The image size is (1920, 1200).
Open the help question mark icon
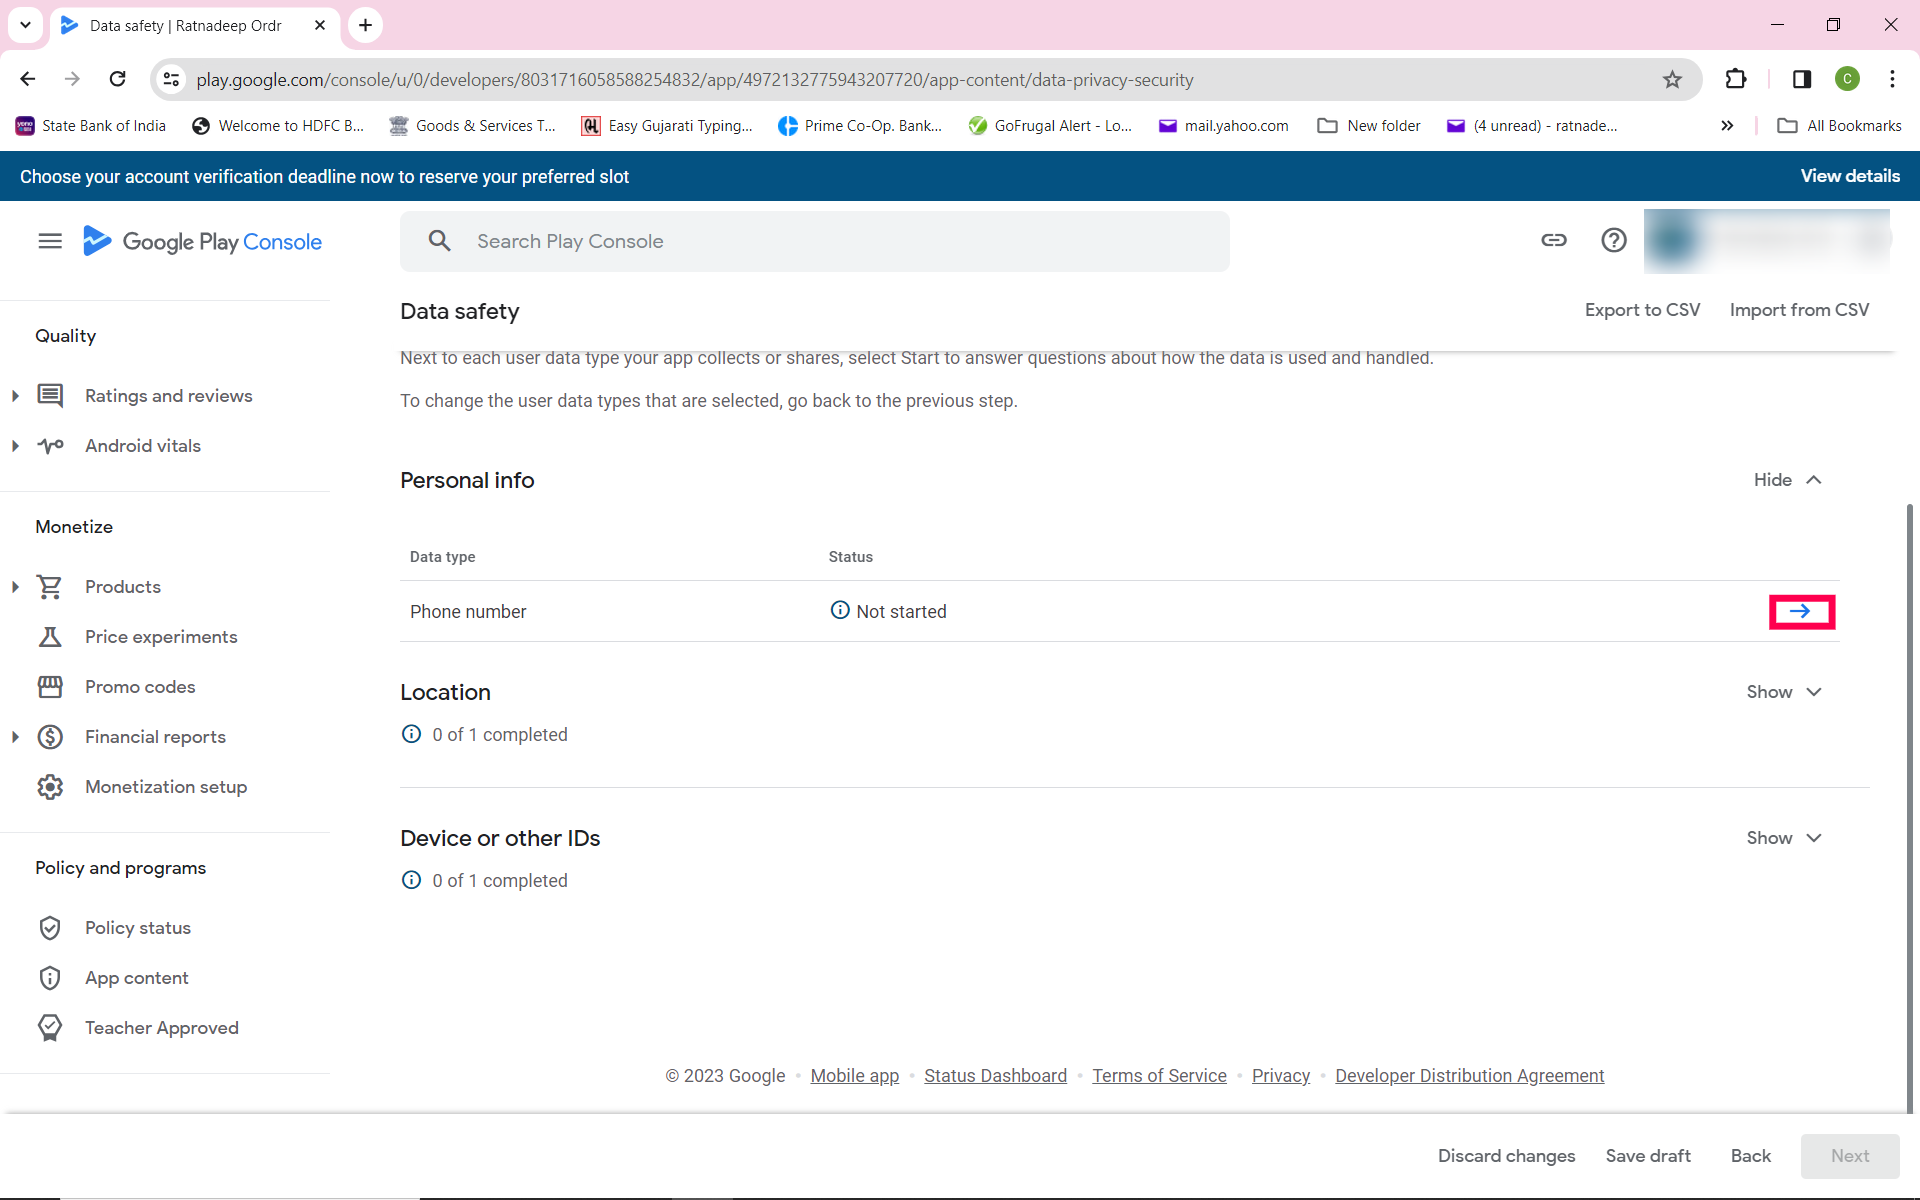point(1613,240)
